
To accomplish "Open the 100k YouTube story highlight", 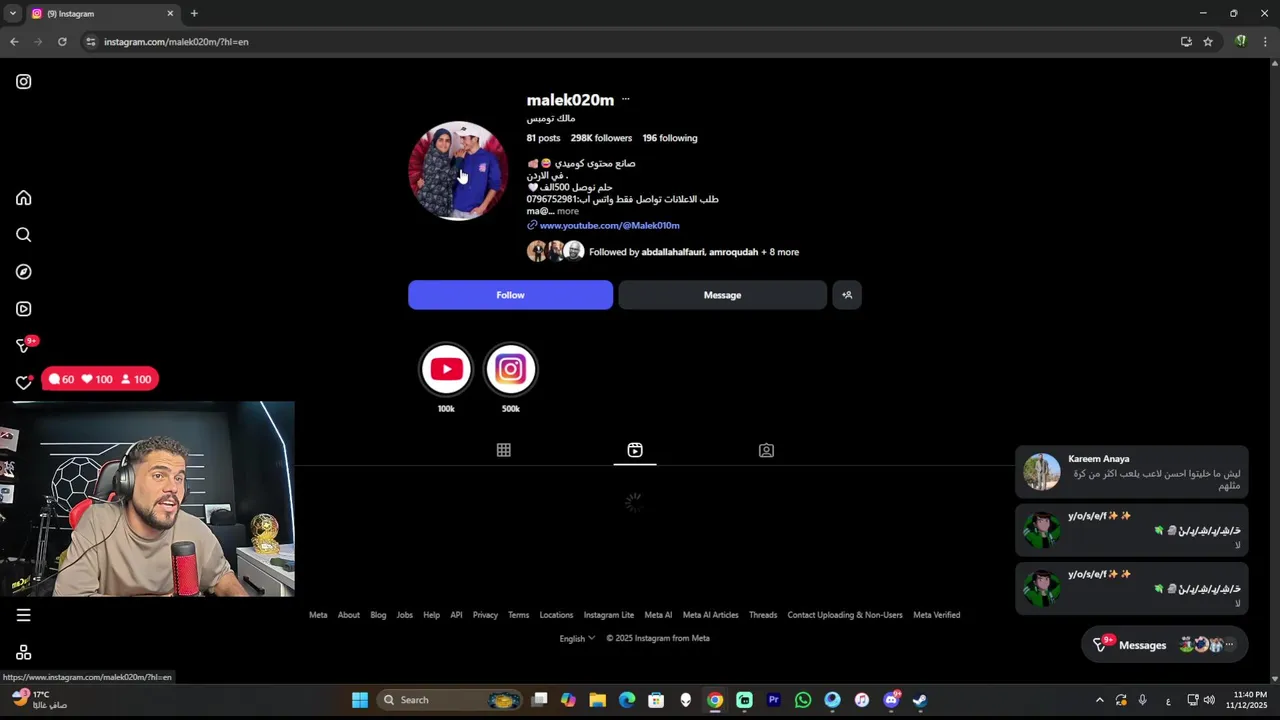I will (x=446, y=369).
